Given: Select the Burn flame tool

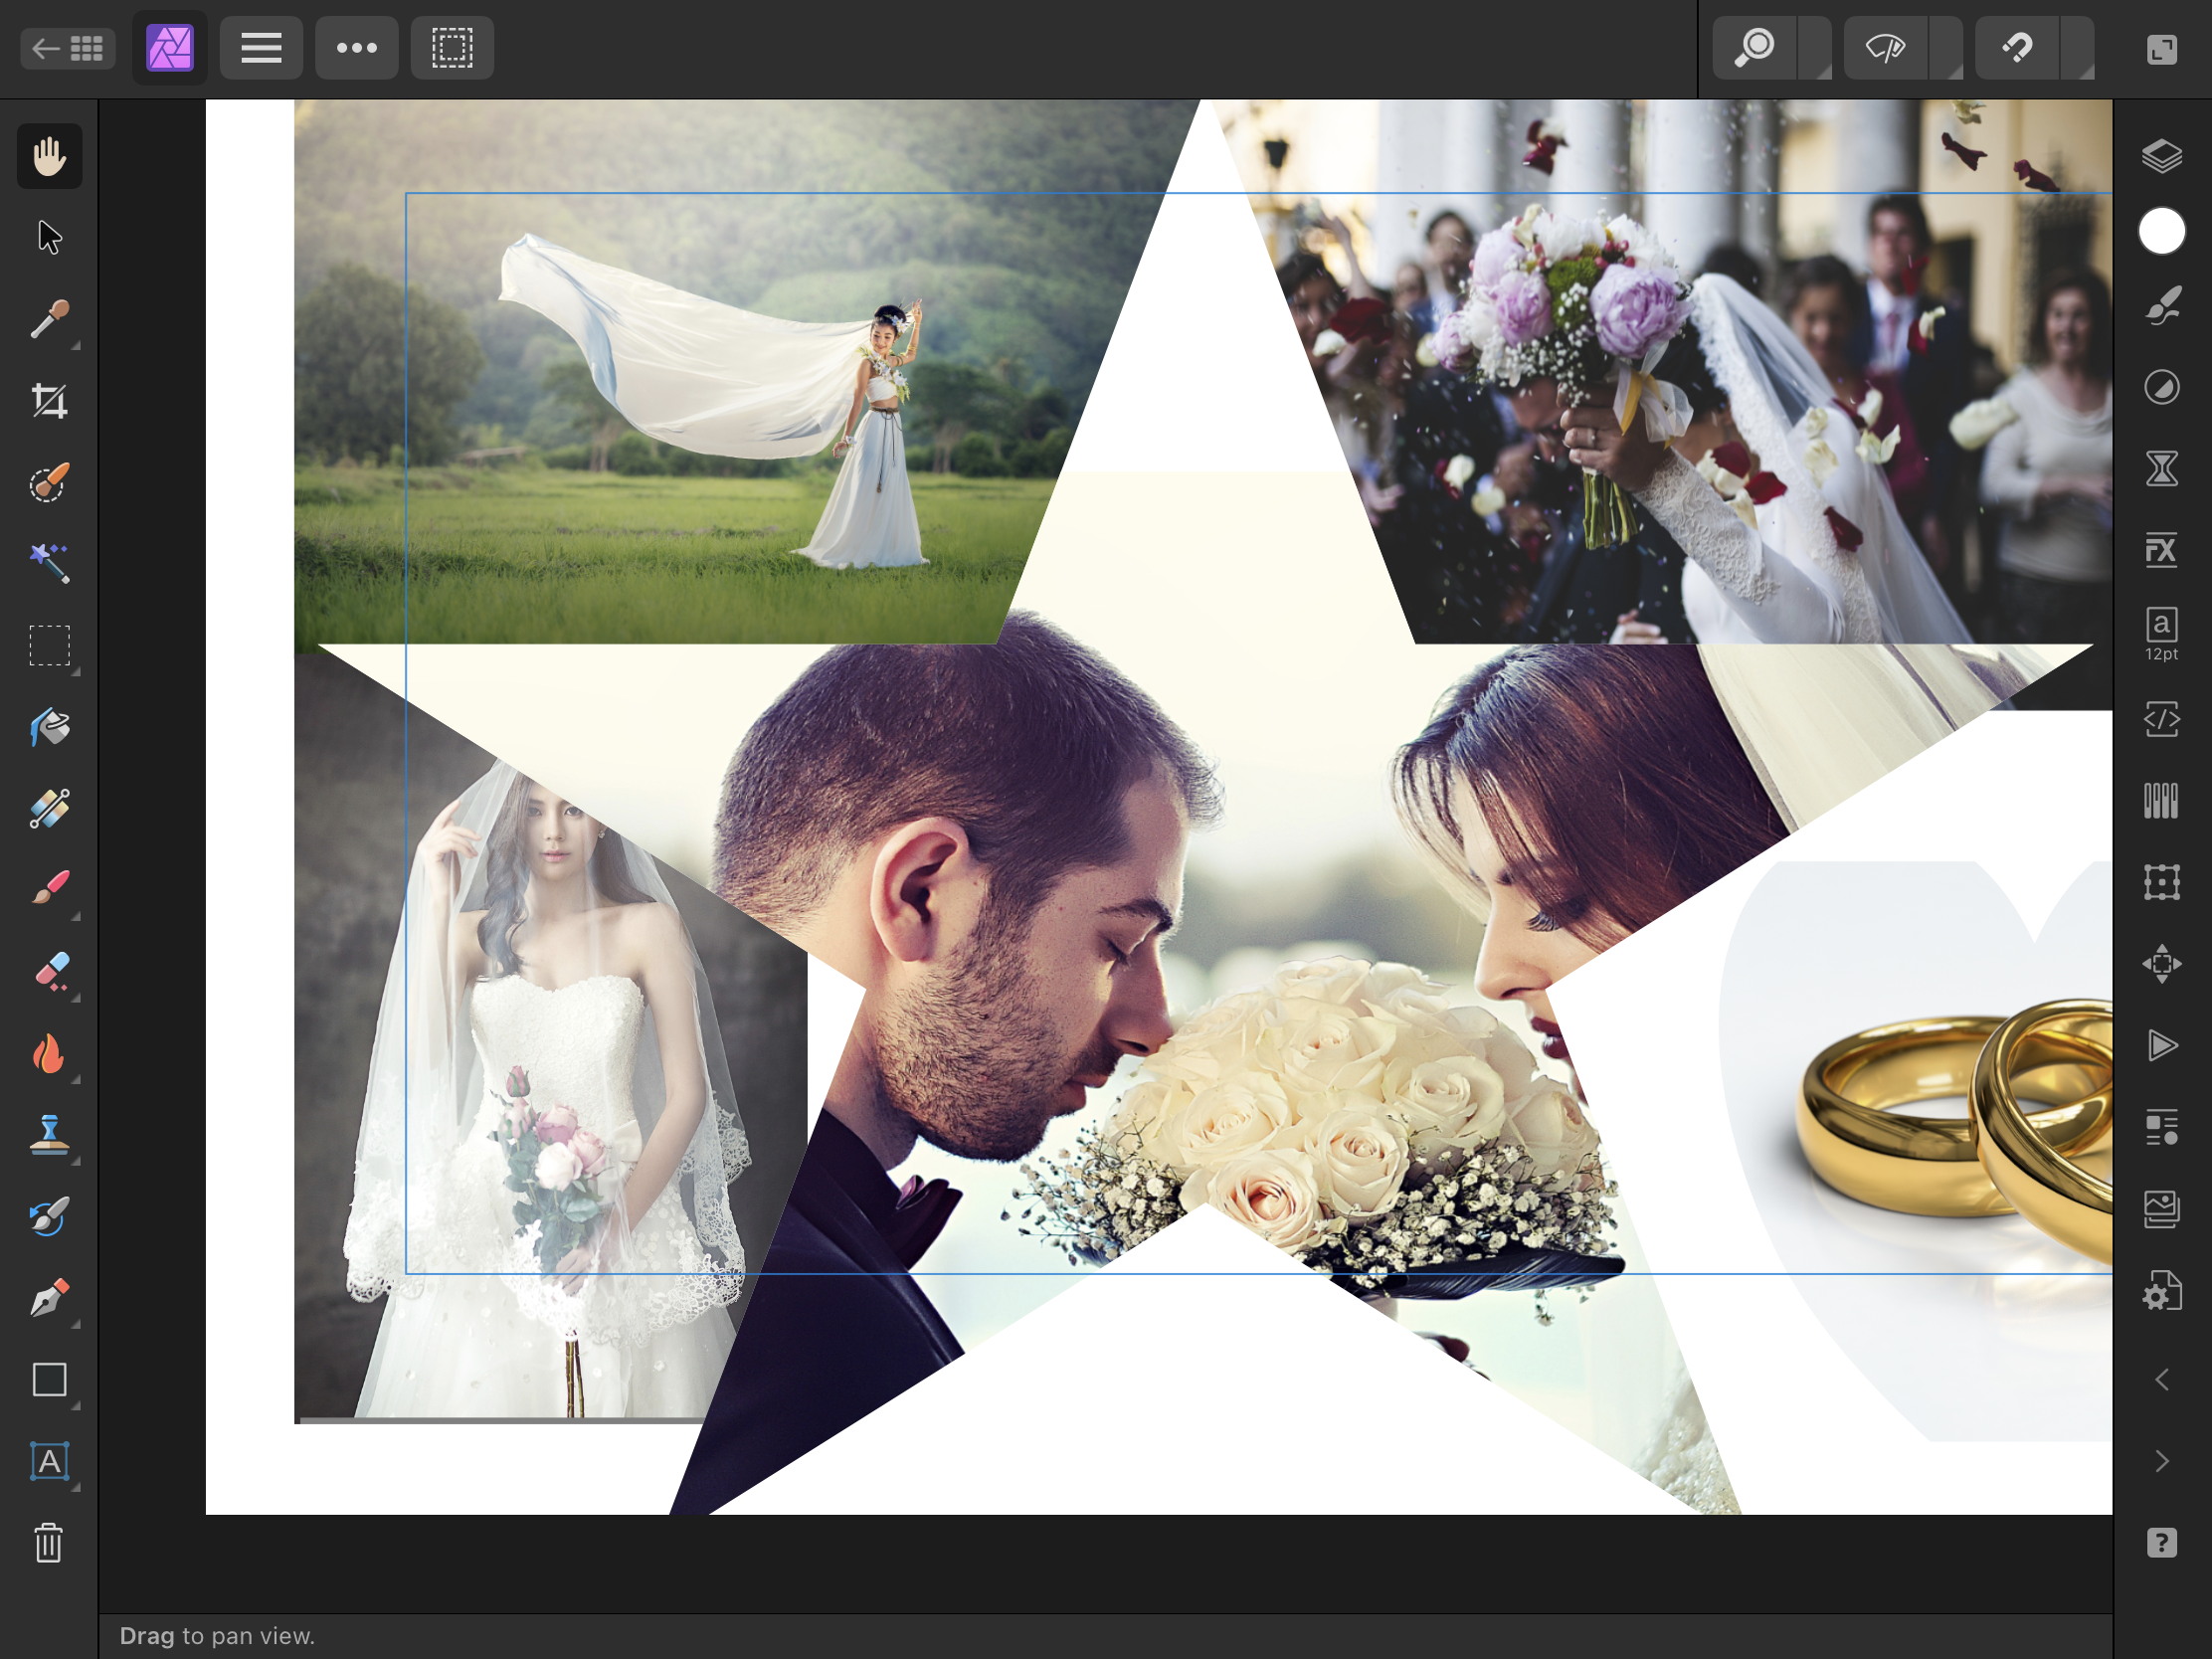Looking at the screenshot, I should (x=49, y=1053).
